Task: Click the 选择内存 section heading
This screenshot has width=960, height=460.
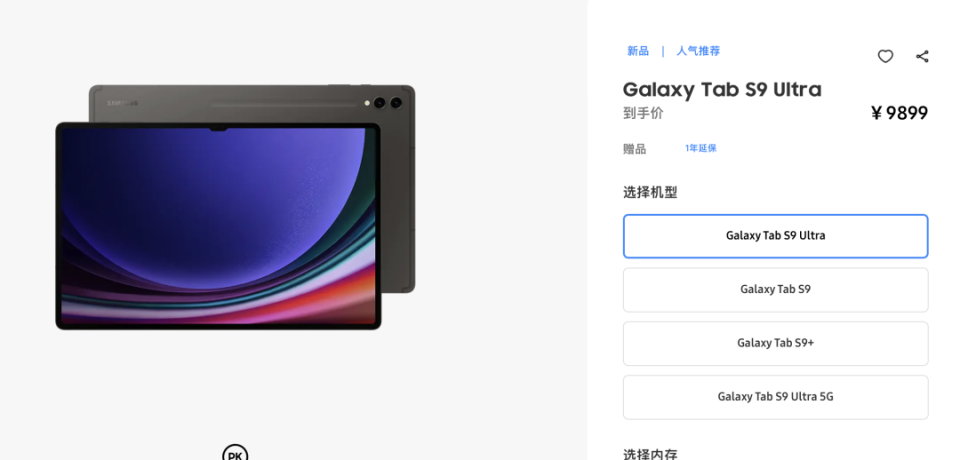Action: (650, 454)
